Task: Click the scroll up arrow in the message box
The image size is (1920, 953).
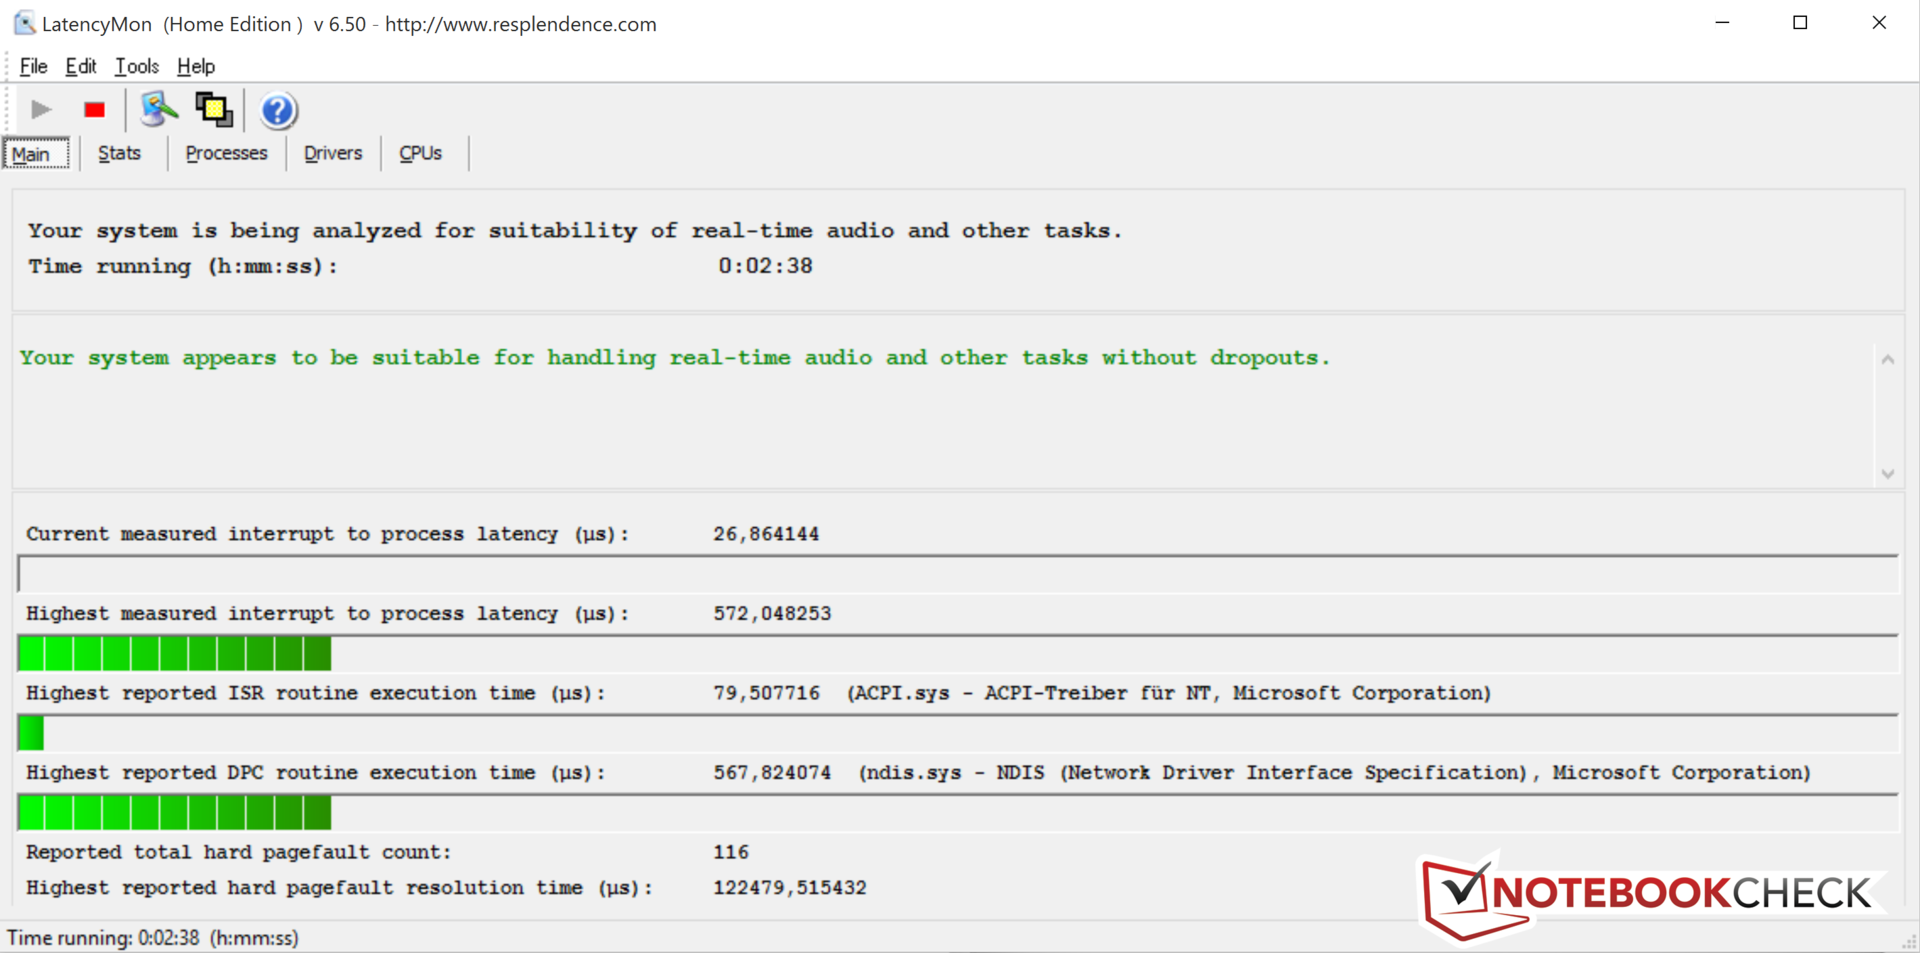Action: tap(1887, 360)
